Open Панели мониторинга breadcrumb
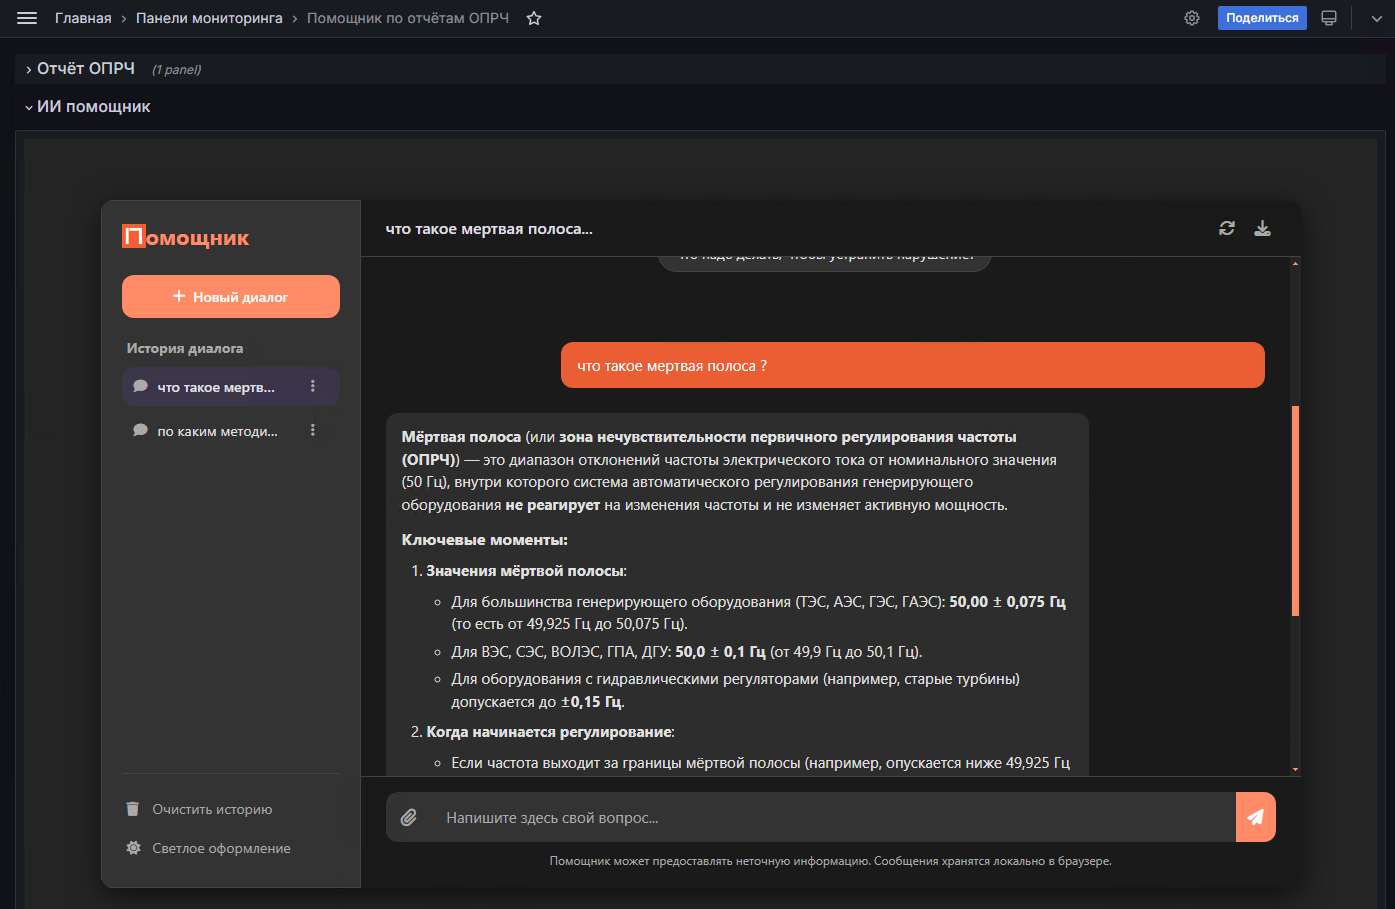This screenshot has width=1395, height=909. (209, 18)
